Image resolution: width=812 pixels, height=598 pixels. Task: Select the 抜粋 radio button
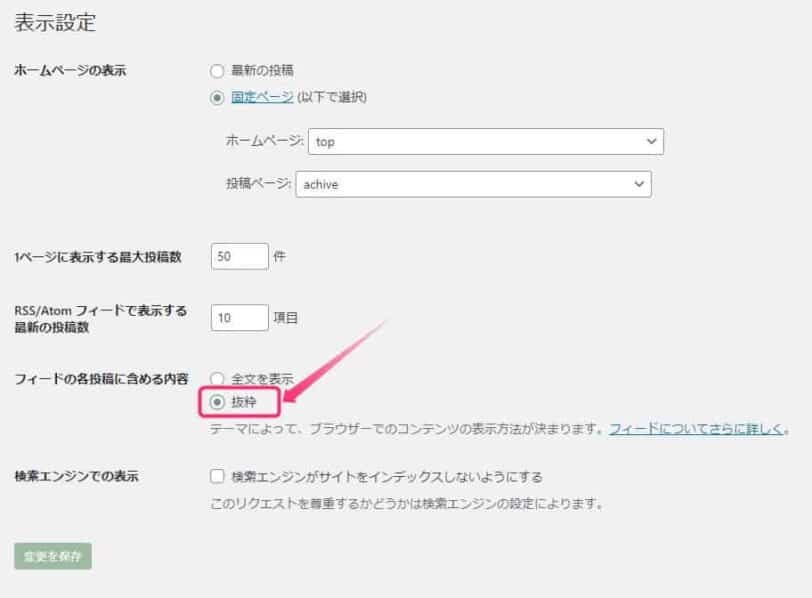click(x=217, y=402)
